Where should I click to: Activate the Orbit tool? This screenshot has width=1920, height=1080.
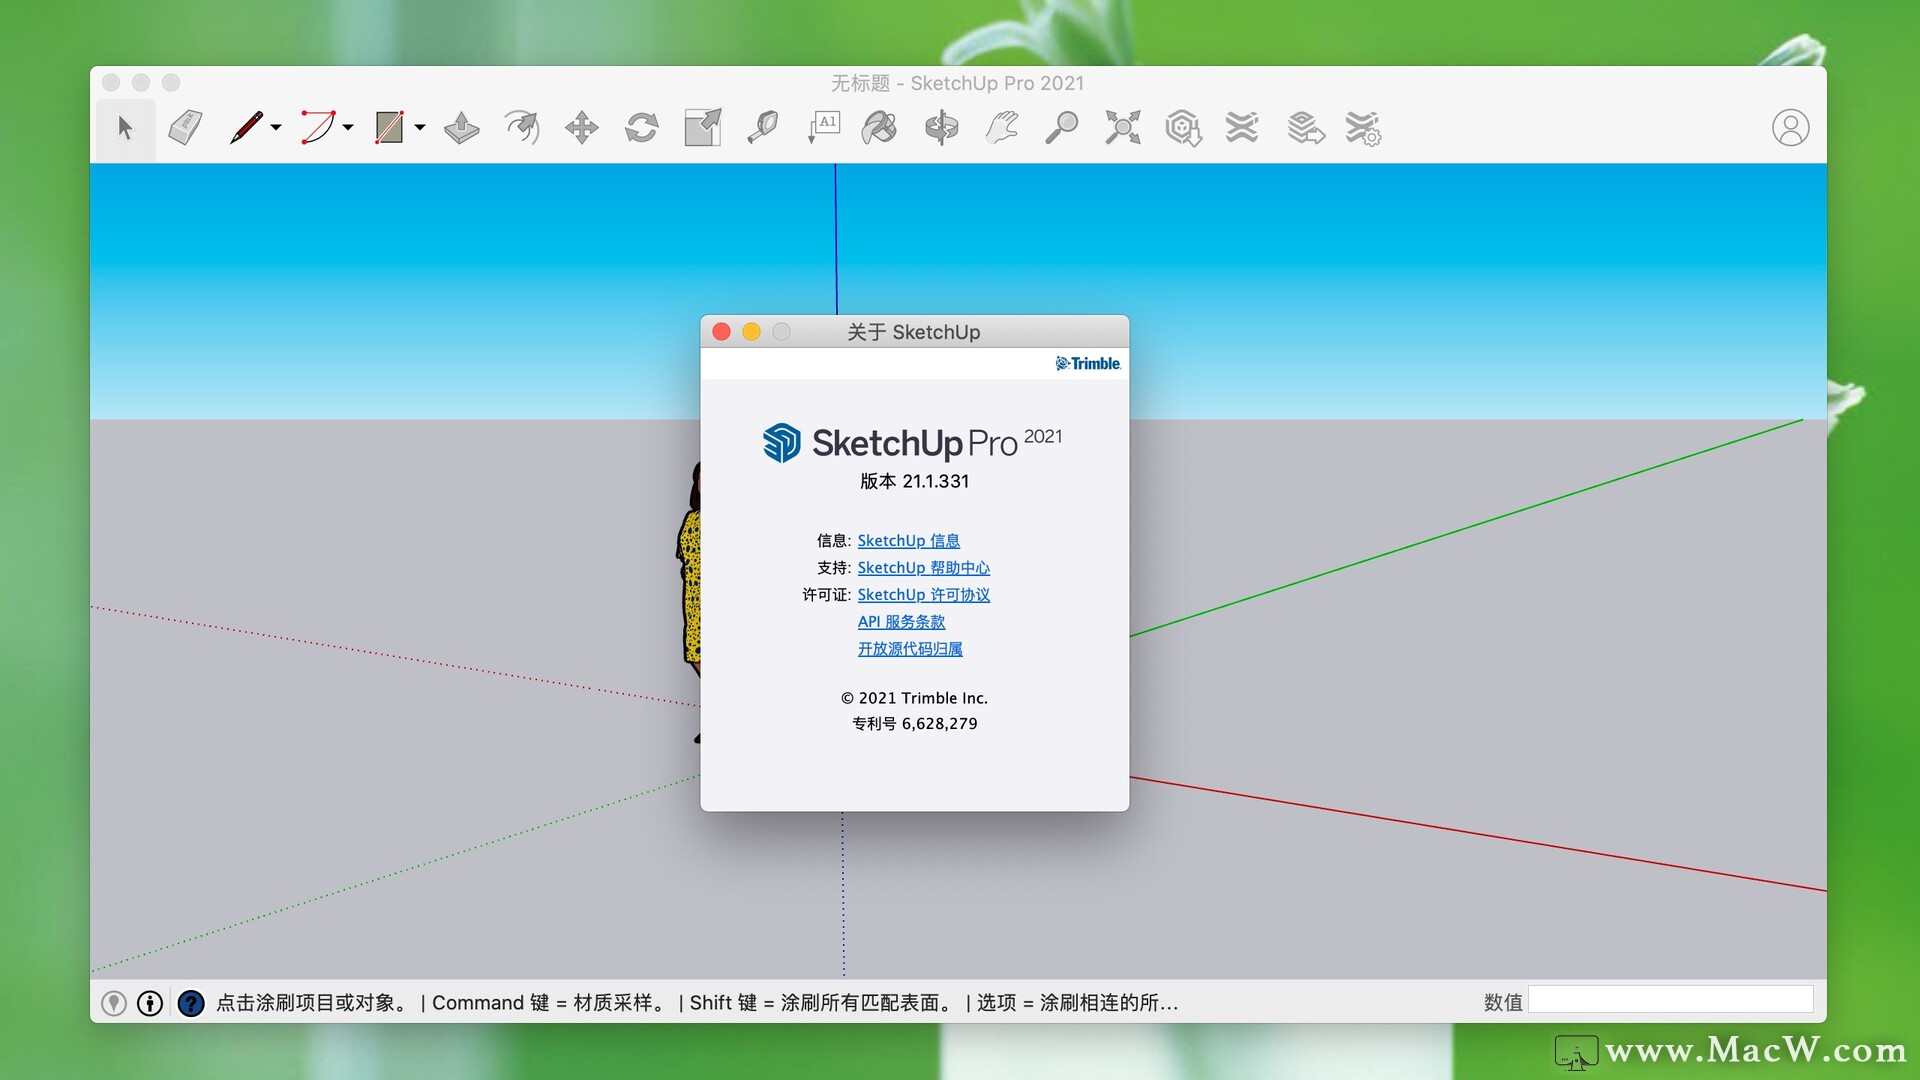pos(941,128)
